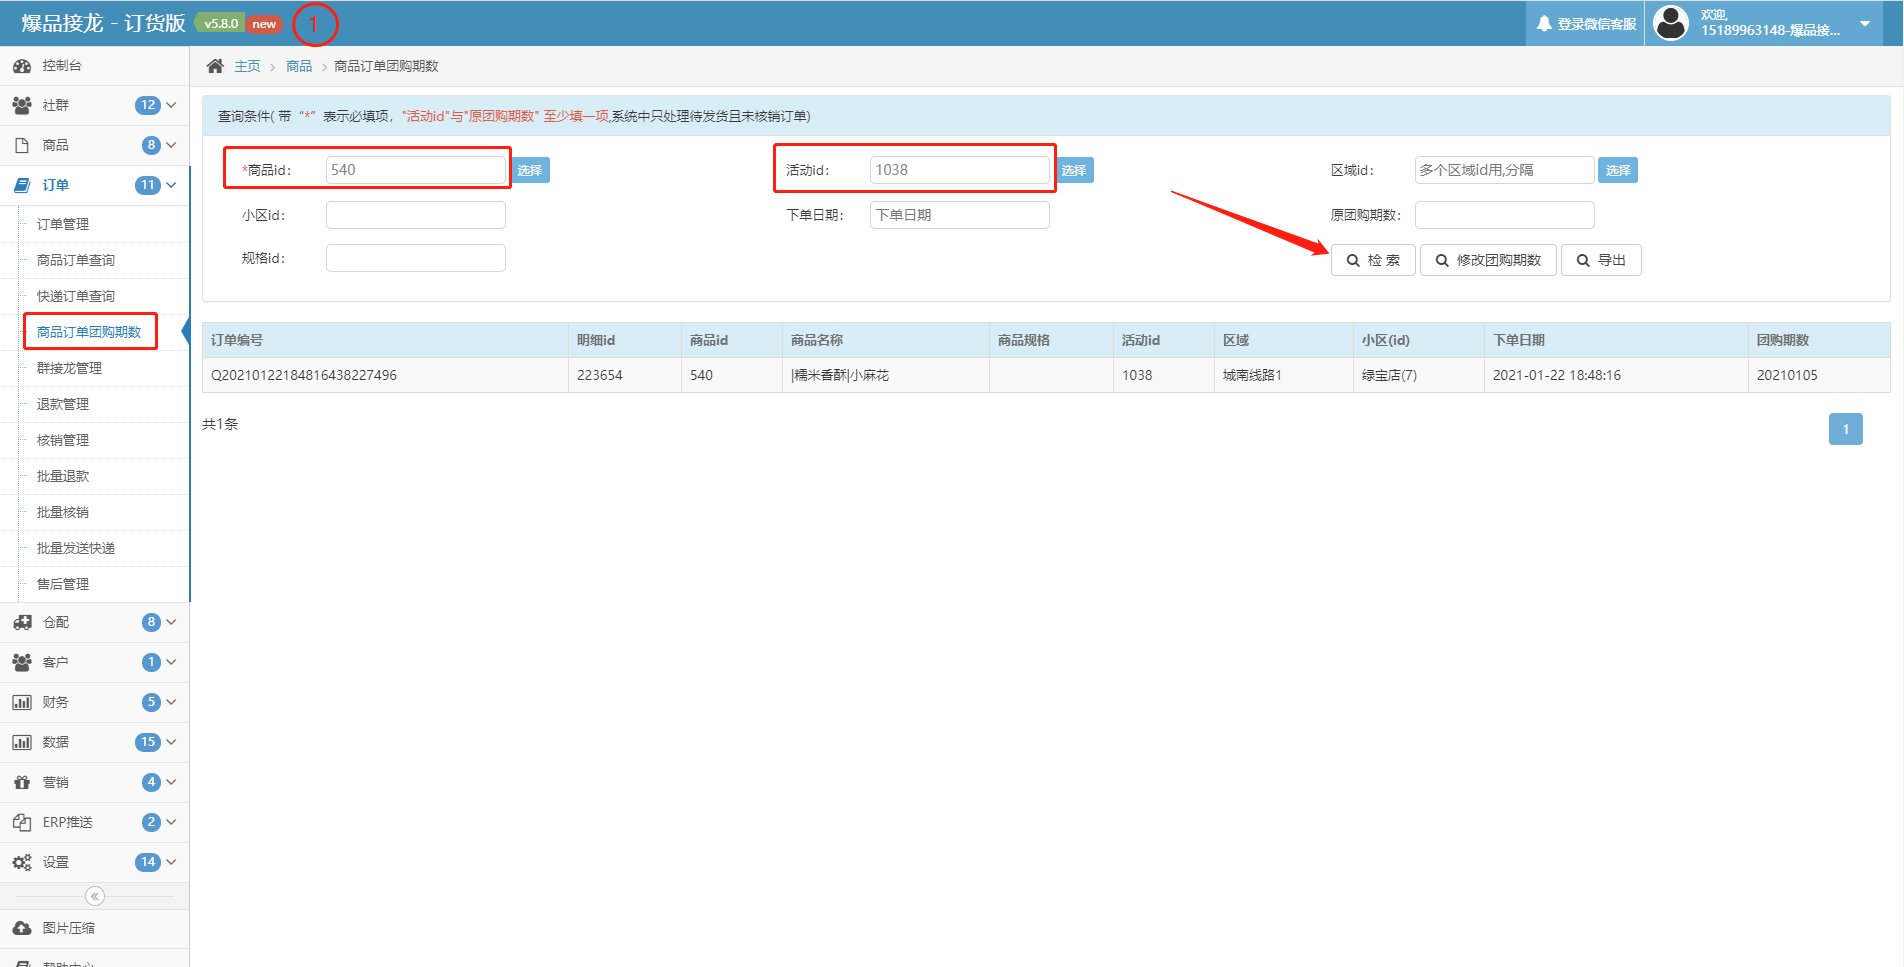The height and width of the screenshot is (967, 1904).
Task: Go to 主页 breadcrumb link
Action: (247, 66)
